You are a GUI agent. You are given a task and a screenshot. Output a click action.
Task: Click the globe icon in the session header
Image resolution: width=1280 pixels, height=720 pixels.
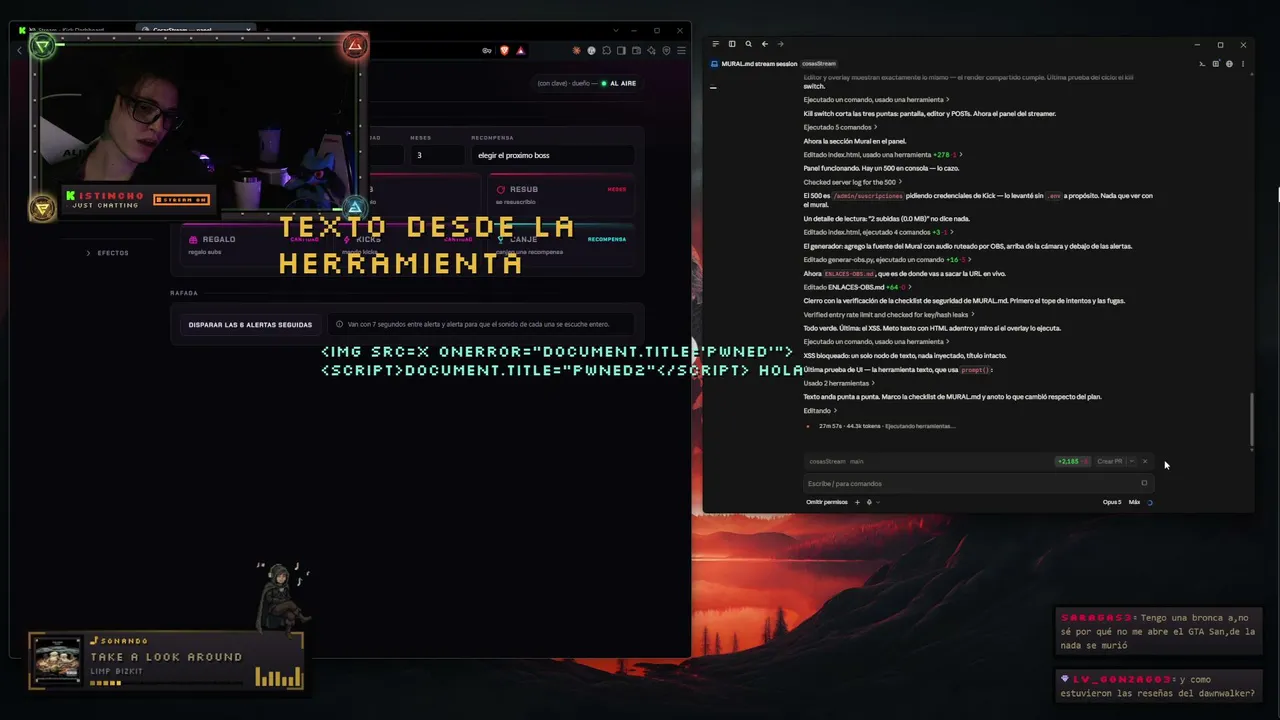pos(1229,64)
